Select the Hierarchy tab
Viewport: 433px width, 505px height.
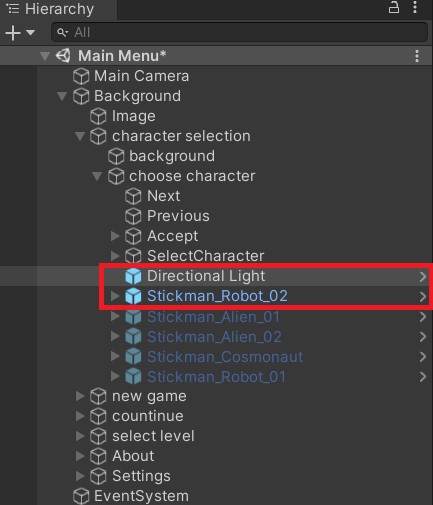52,9
